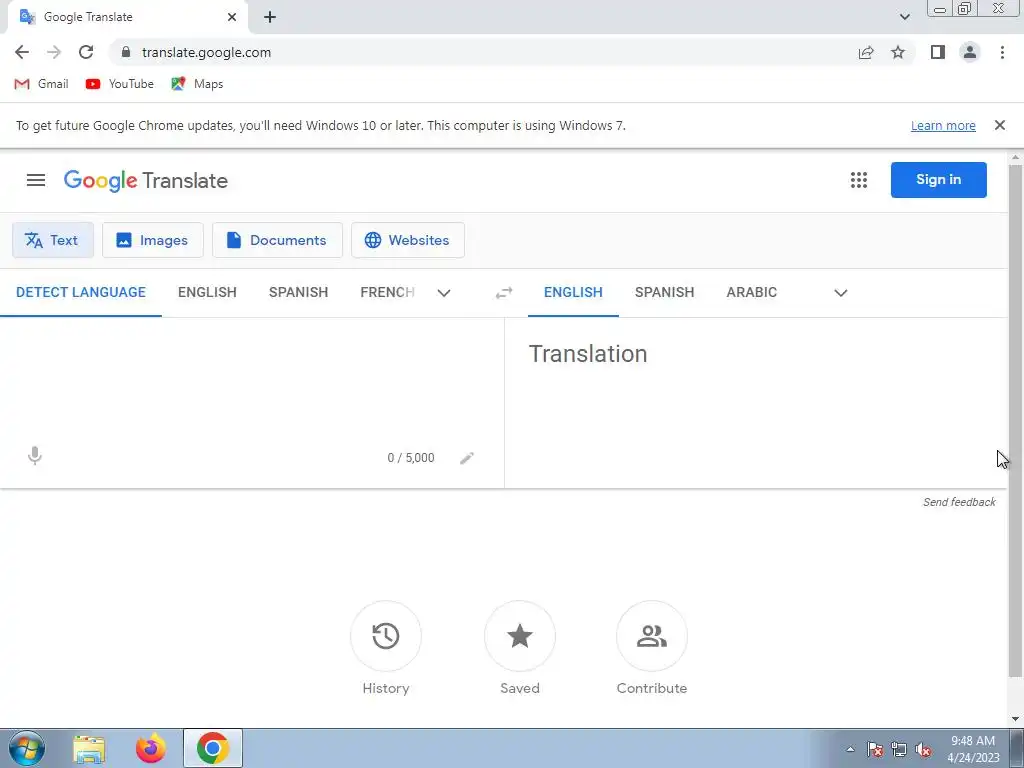1024x768 pixels.
Task: Open the Google apps grid
Action: [859, 180]
